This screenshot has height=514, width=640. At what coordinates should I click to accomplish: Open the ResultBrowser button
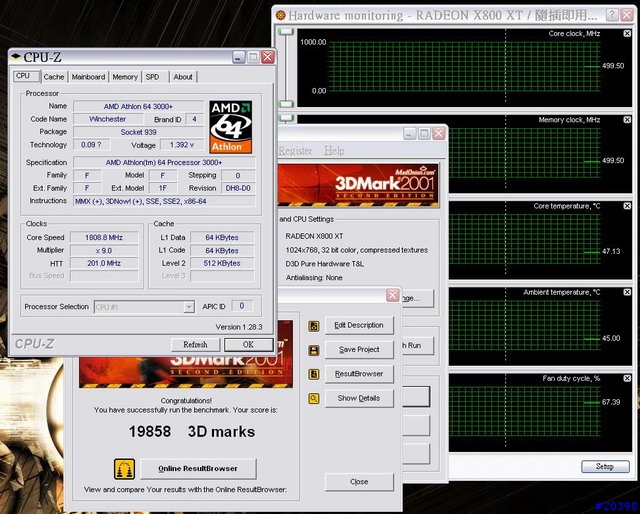(359, 374)
